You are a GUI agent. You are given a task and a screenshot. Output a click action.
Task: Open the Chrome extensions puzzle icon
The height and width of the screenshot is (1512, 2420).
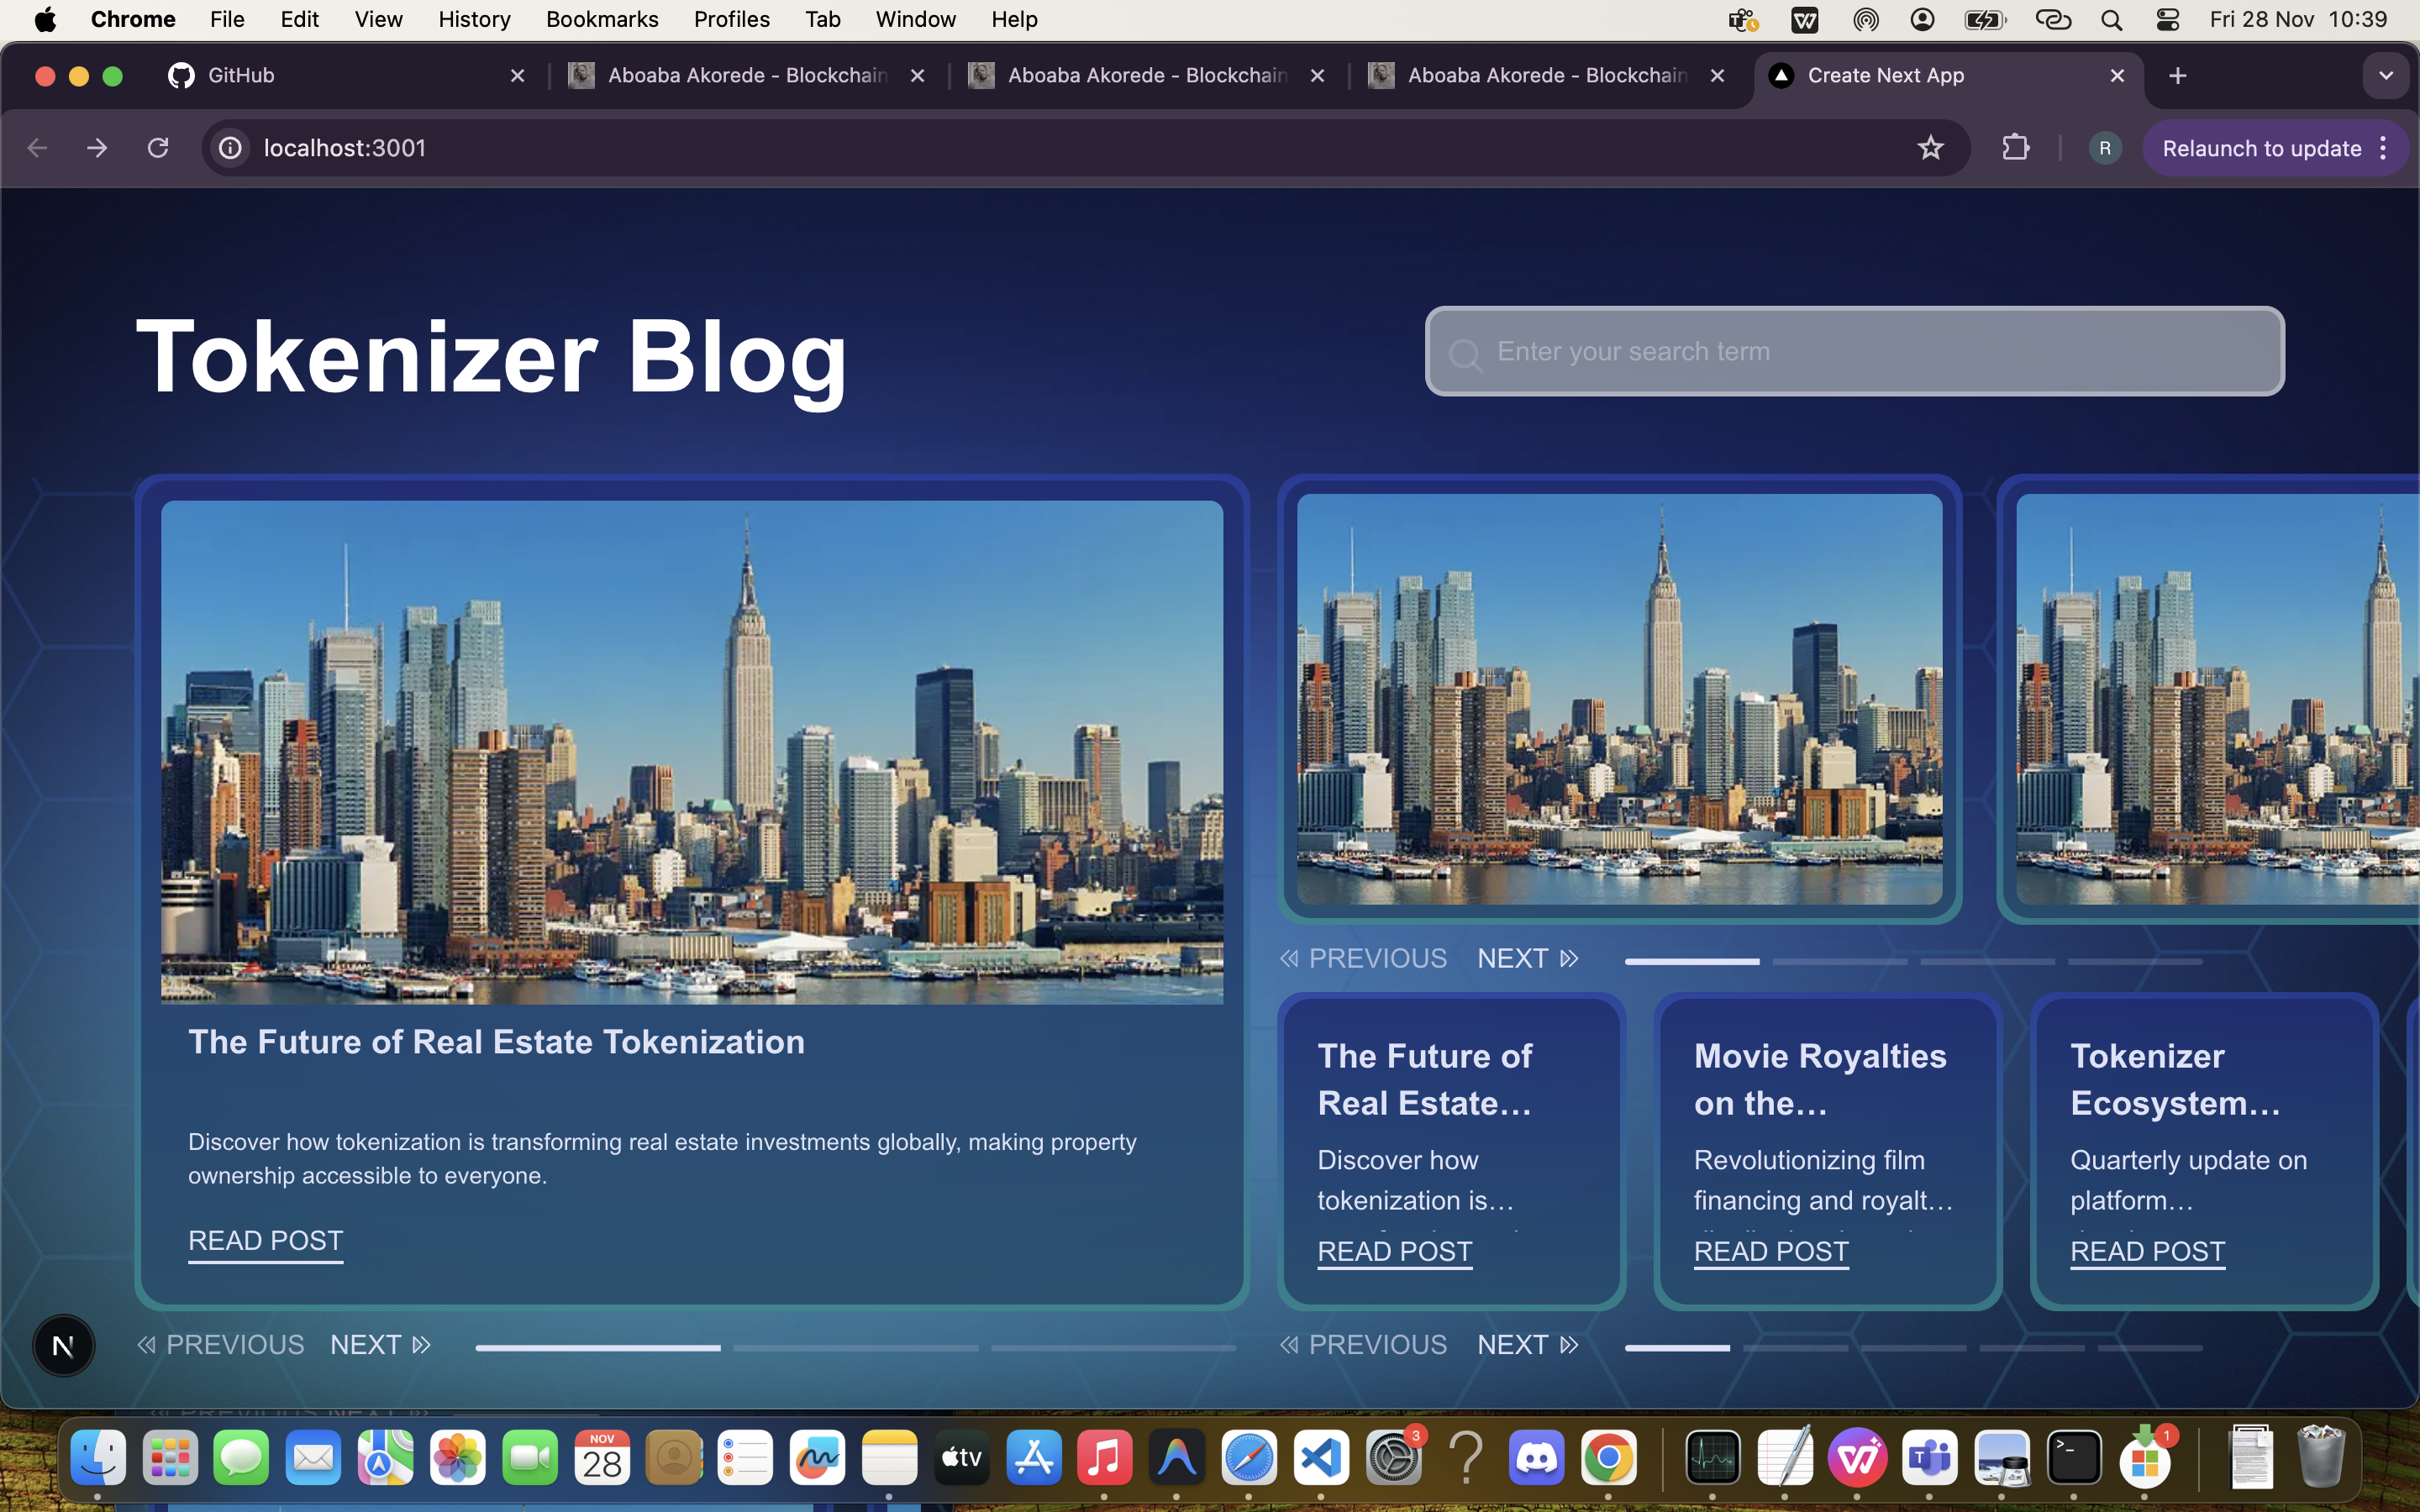2015,147
